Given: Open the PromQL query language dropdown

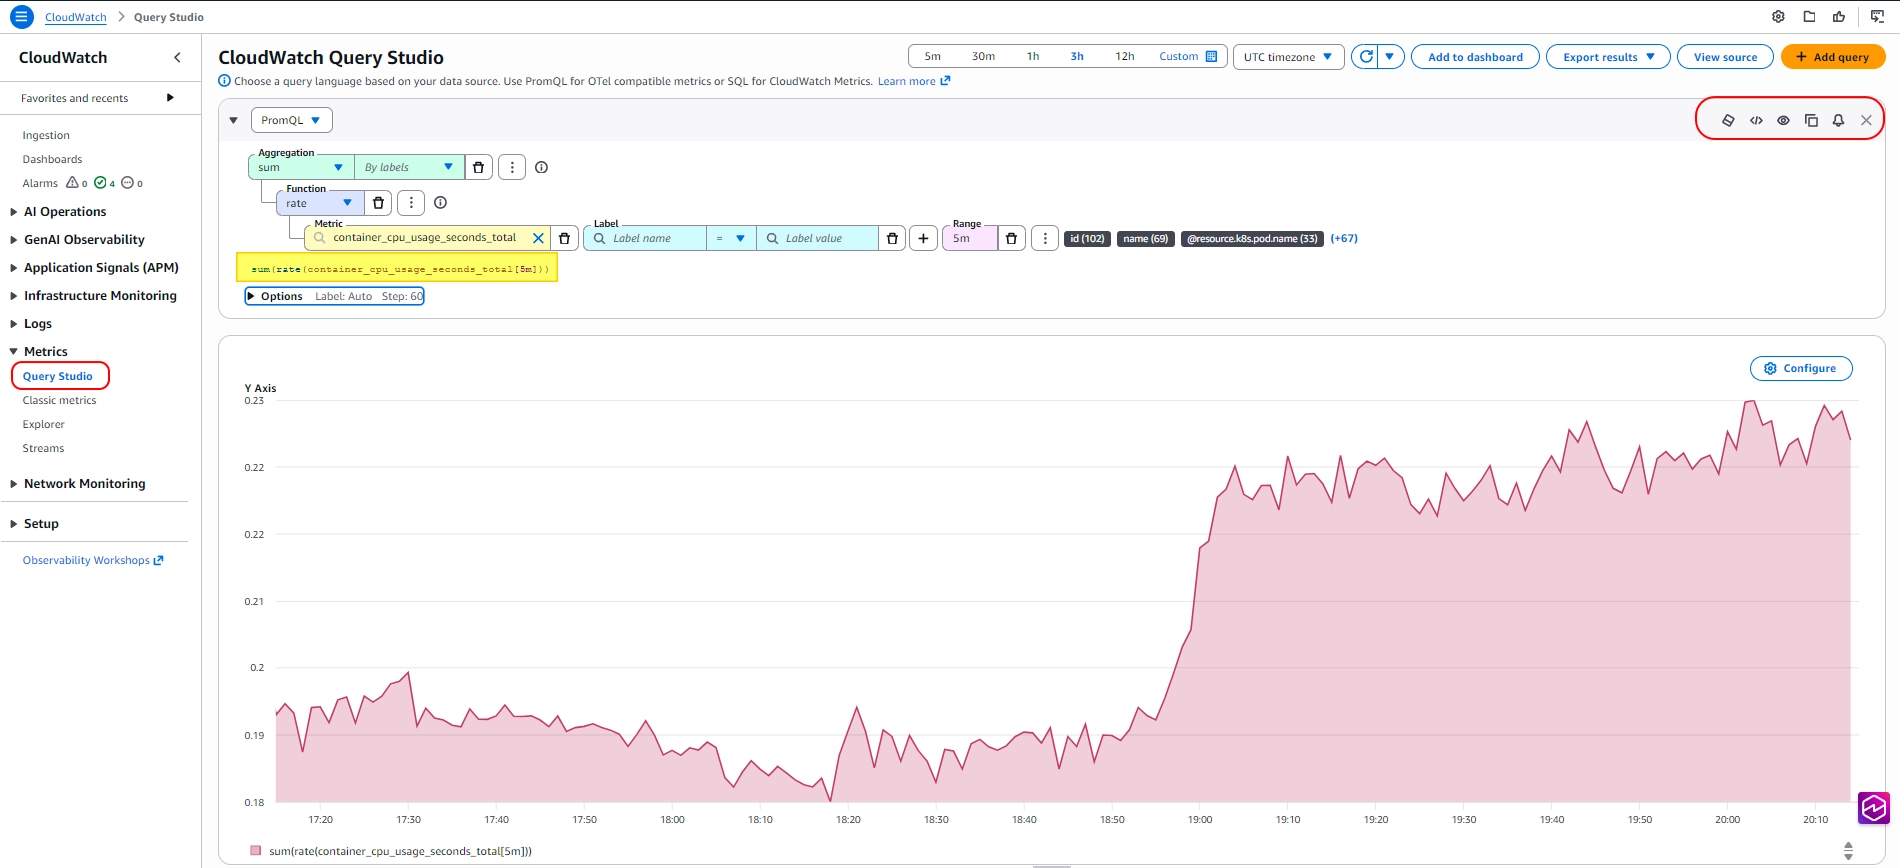Looking at the screenshot, I should (292, 120).
